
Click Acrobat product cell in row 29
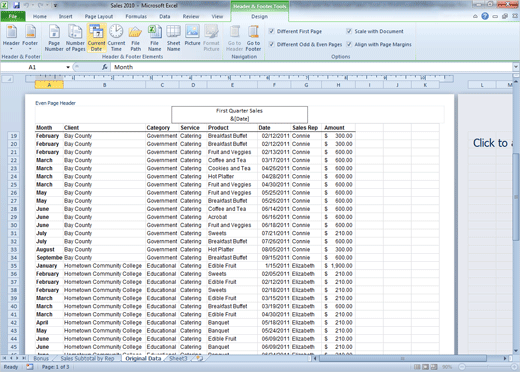[232, 217]
